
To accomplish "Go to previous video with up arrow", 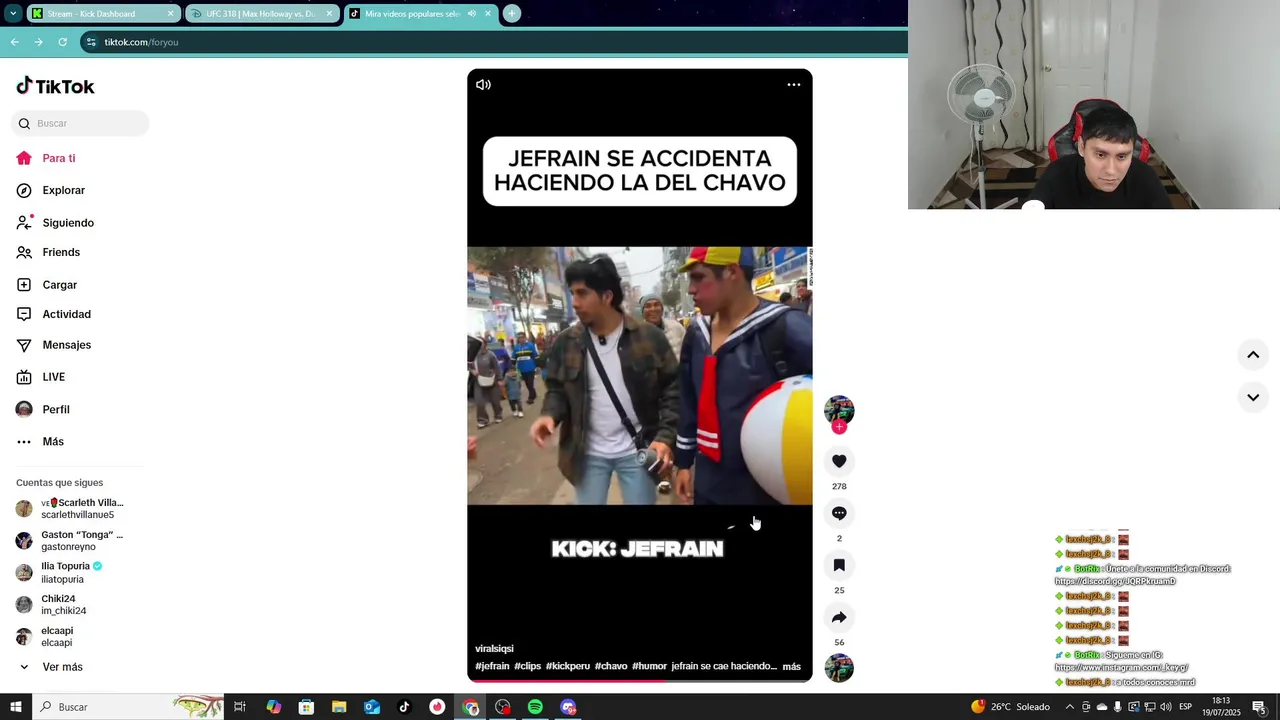I will click(x=1253, y=355).
